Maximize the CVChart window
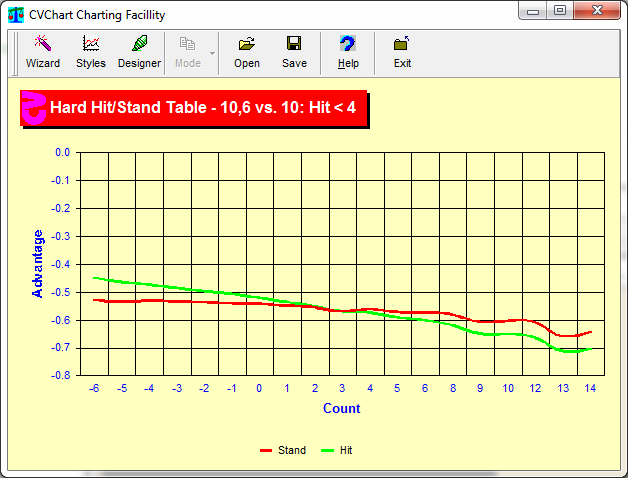Screen dimensions: 628x478 coord(560,11)
